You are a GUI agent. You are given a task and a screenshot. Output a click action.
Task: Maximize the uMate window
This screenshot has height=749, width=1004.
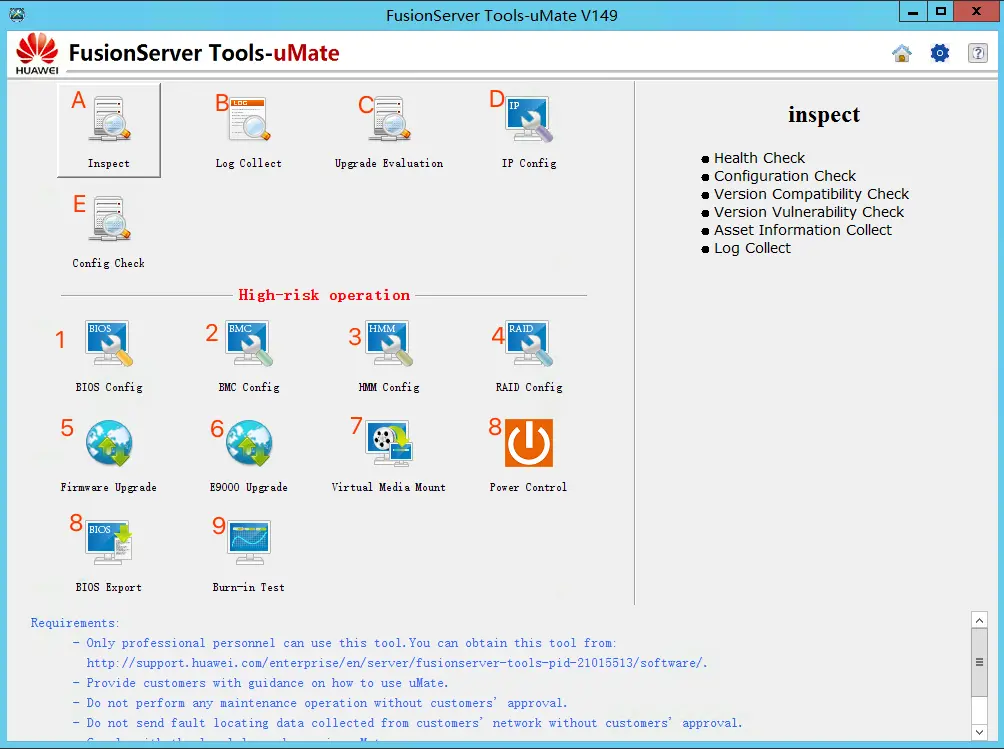(940, 12)
